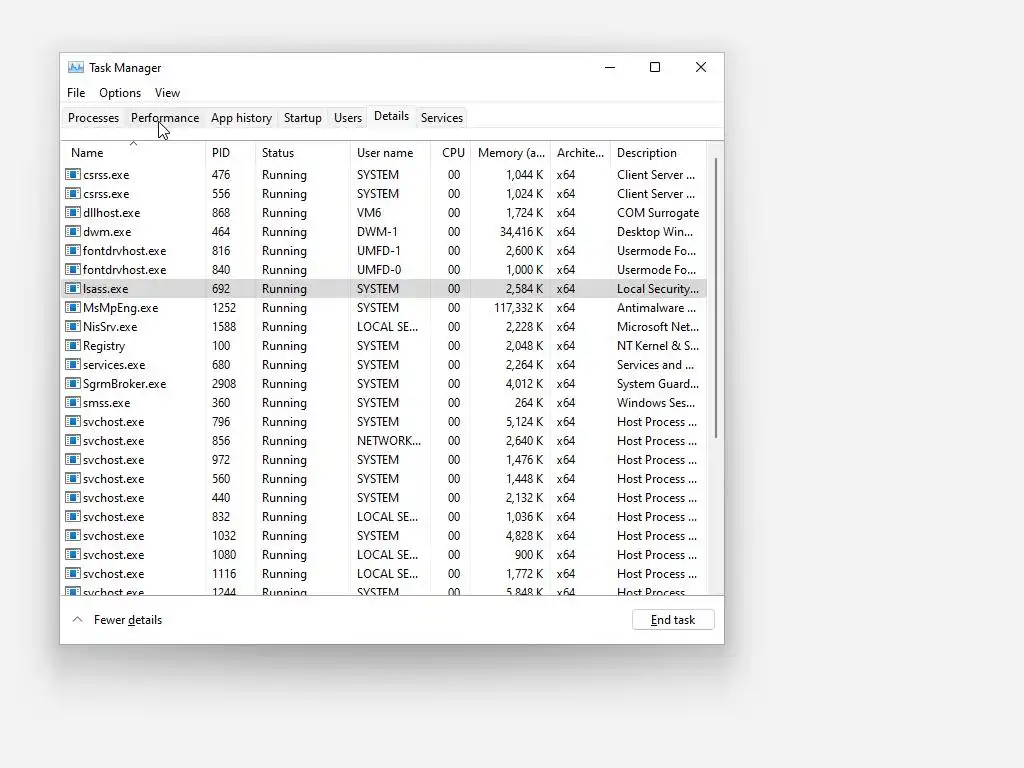The width and height of the screenshot is (1024, 768).
Task: Select PID 1252 cell of MsMpEng.exe
Action: (224, 307)
